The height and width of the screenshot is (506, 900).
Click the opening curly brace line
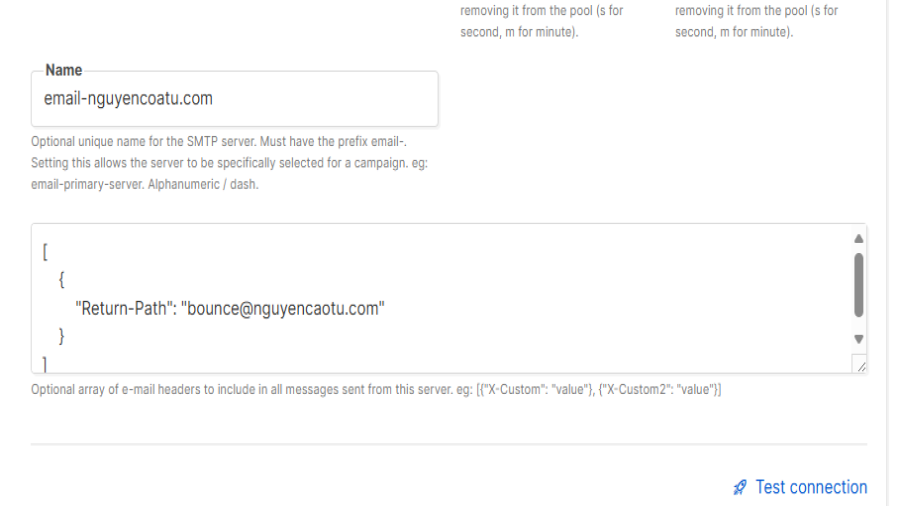61,280
